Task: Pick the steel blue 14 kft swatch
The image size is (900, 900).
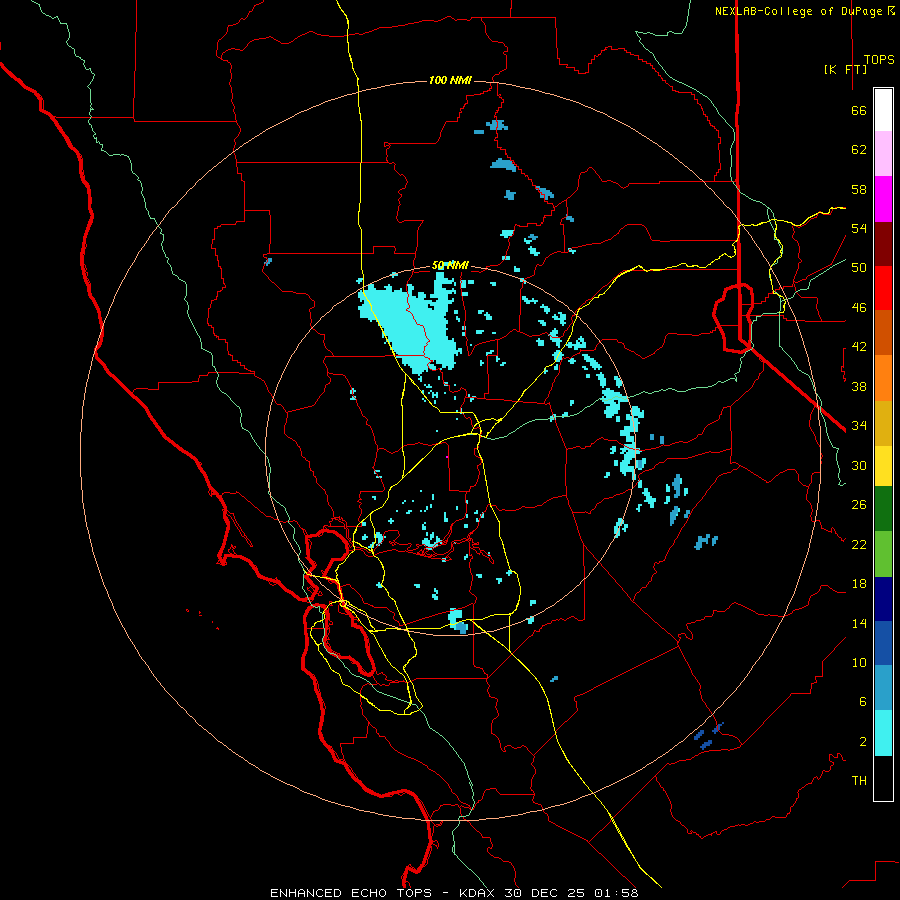Action: (883, 687)
